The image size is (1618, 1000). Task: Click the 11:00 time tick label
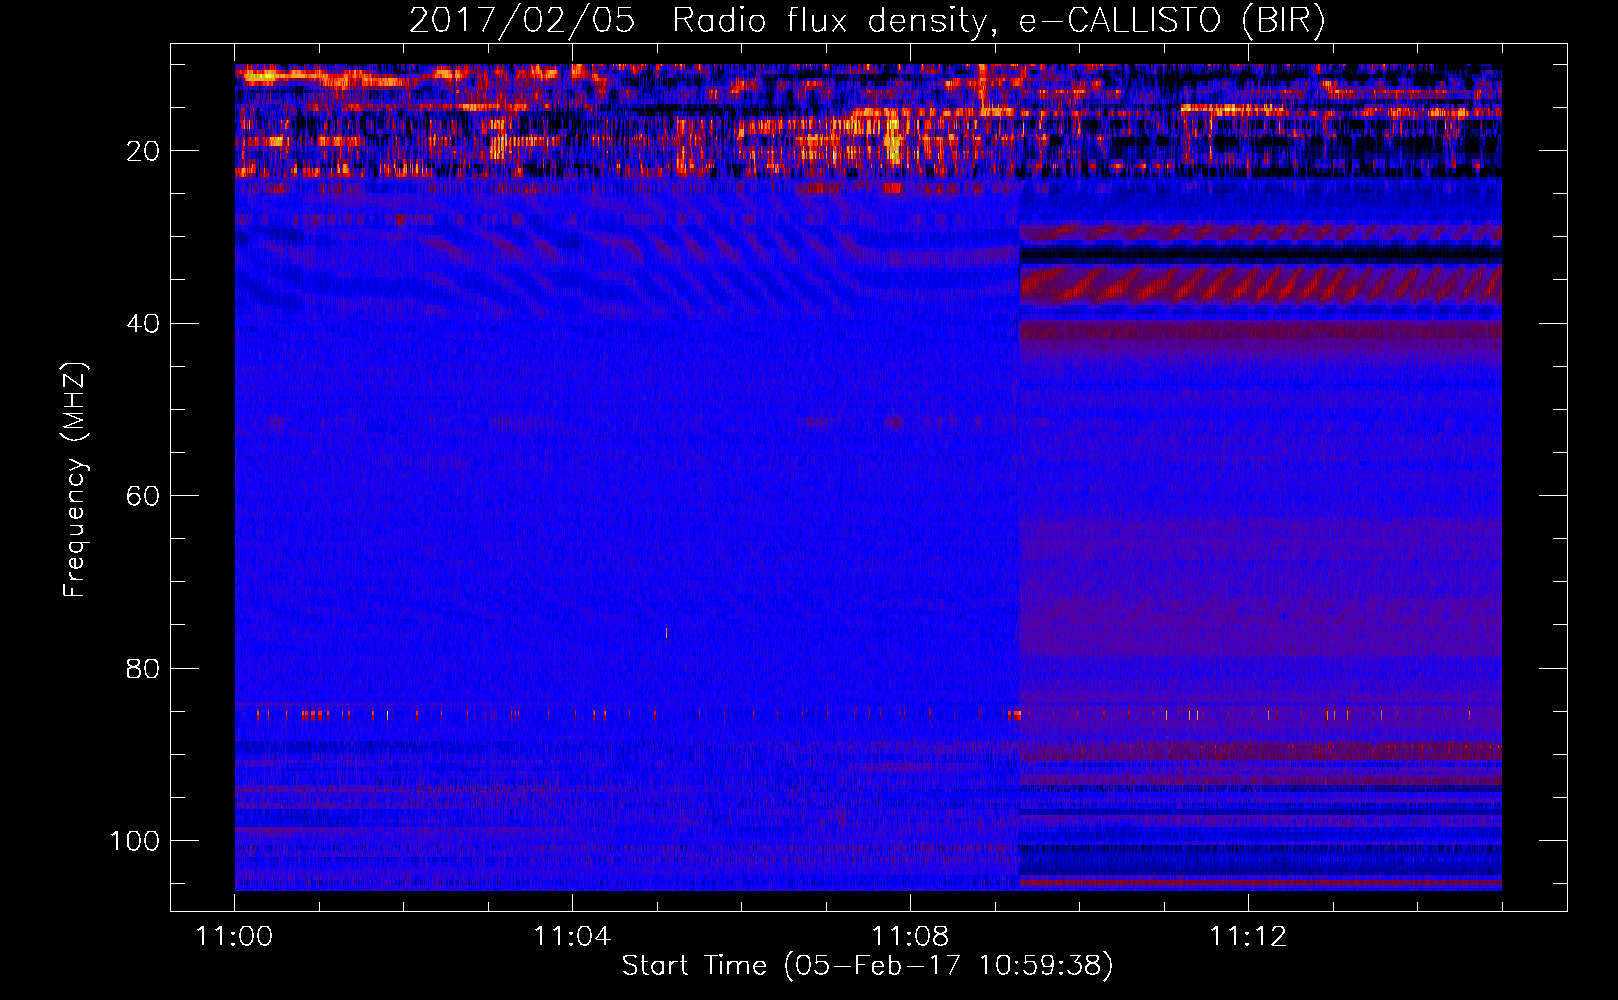click(x=234, y=936)
